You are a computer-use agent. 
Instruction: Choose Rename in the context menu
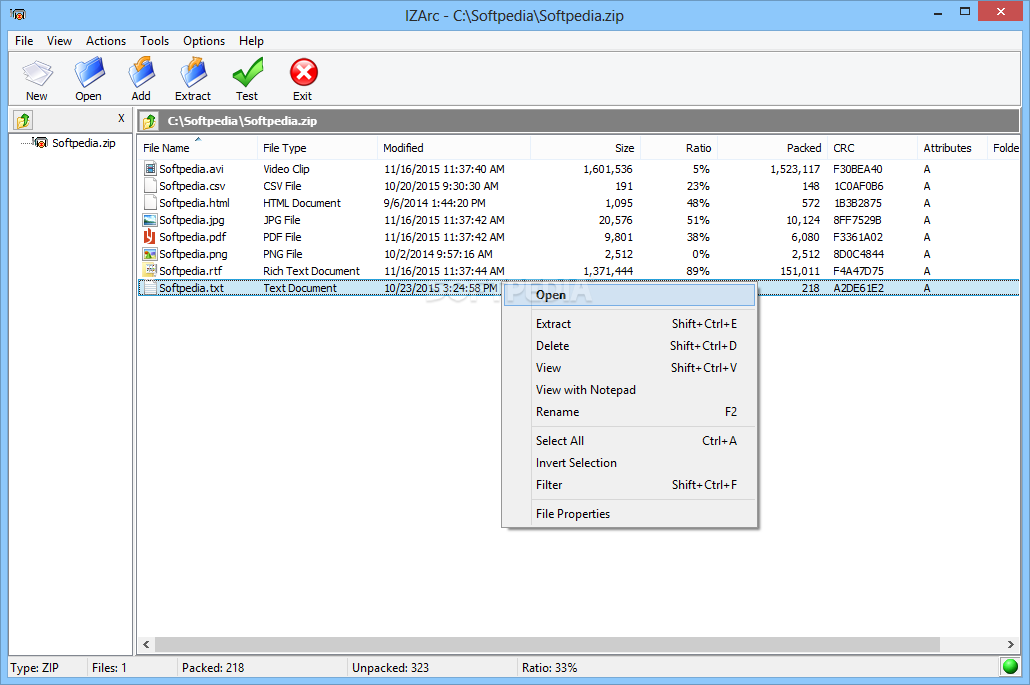tap(629, 412)
